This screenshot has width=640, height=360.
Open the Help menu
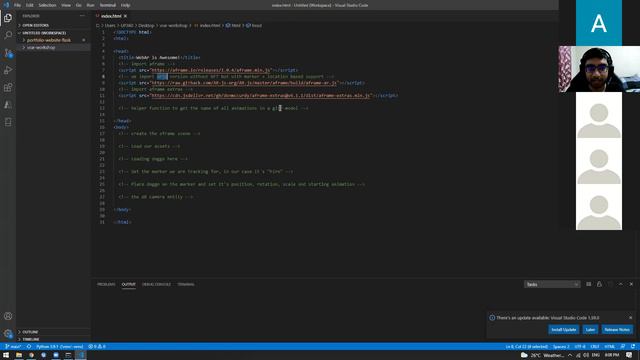click(125, 5)
